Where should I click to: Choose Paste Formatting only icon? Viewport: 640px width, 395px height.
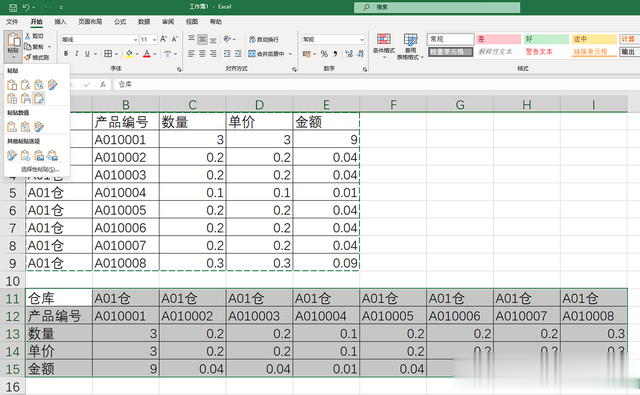(12, 155)
